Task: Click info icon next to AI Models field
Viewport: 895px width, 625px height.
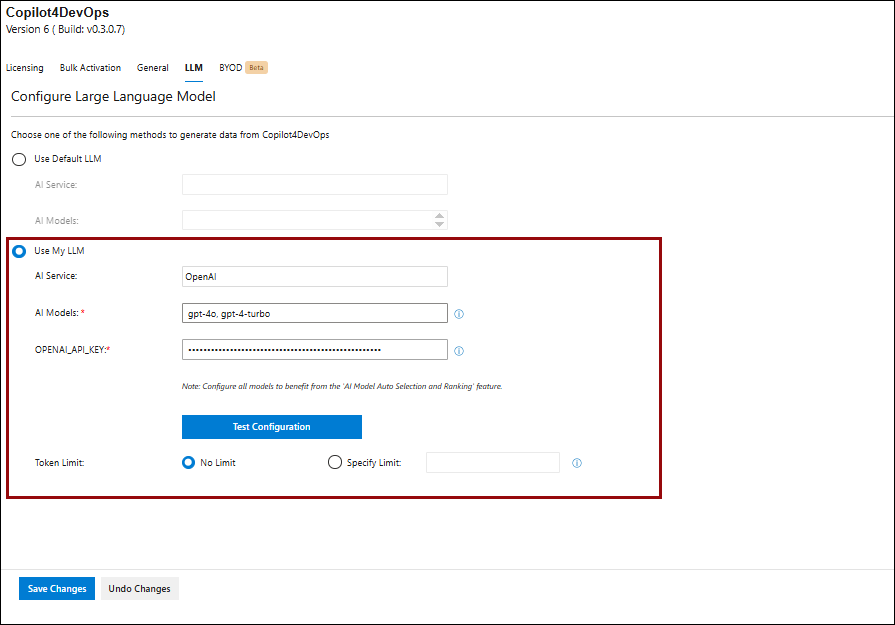Action: (x=459, y=314)
